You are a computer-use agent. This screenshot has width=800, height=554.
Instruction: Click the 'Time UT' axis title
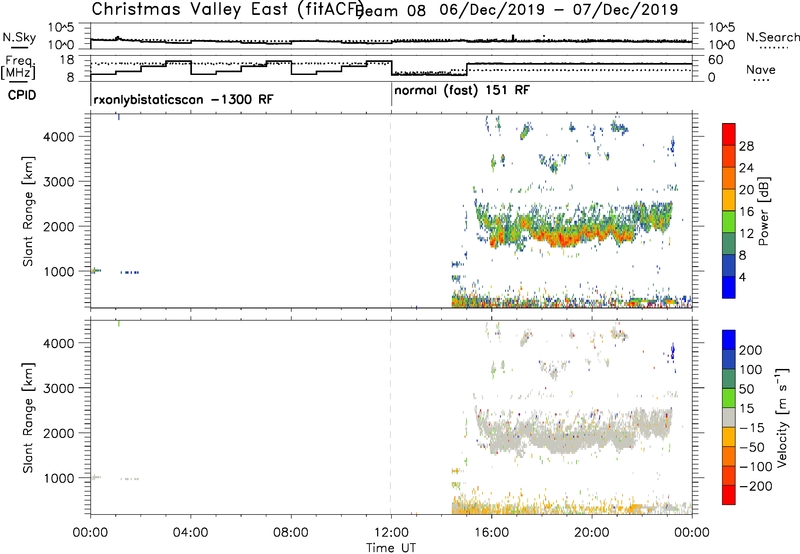point(391,548)
